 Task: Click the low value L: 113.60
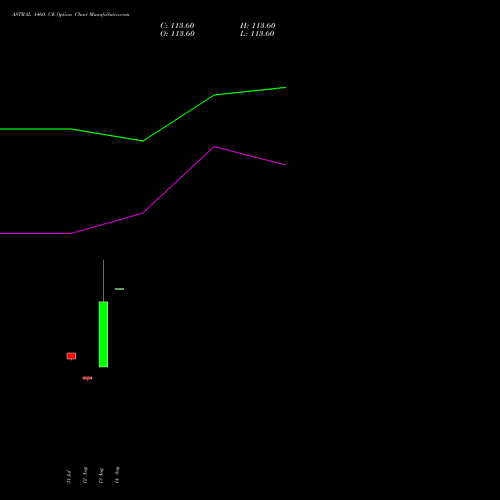point(257,34)
